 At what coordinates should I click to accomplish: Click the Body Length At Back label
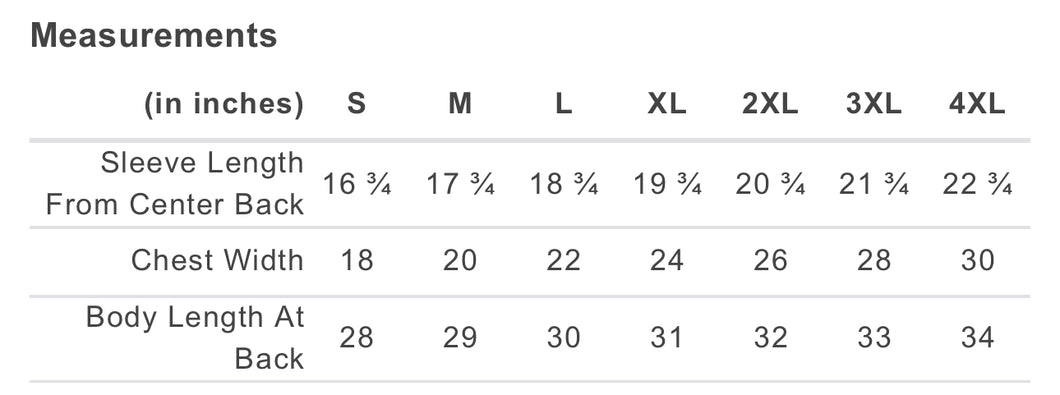(195, 338)
